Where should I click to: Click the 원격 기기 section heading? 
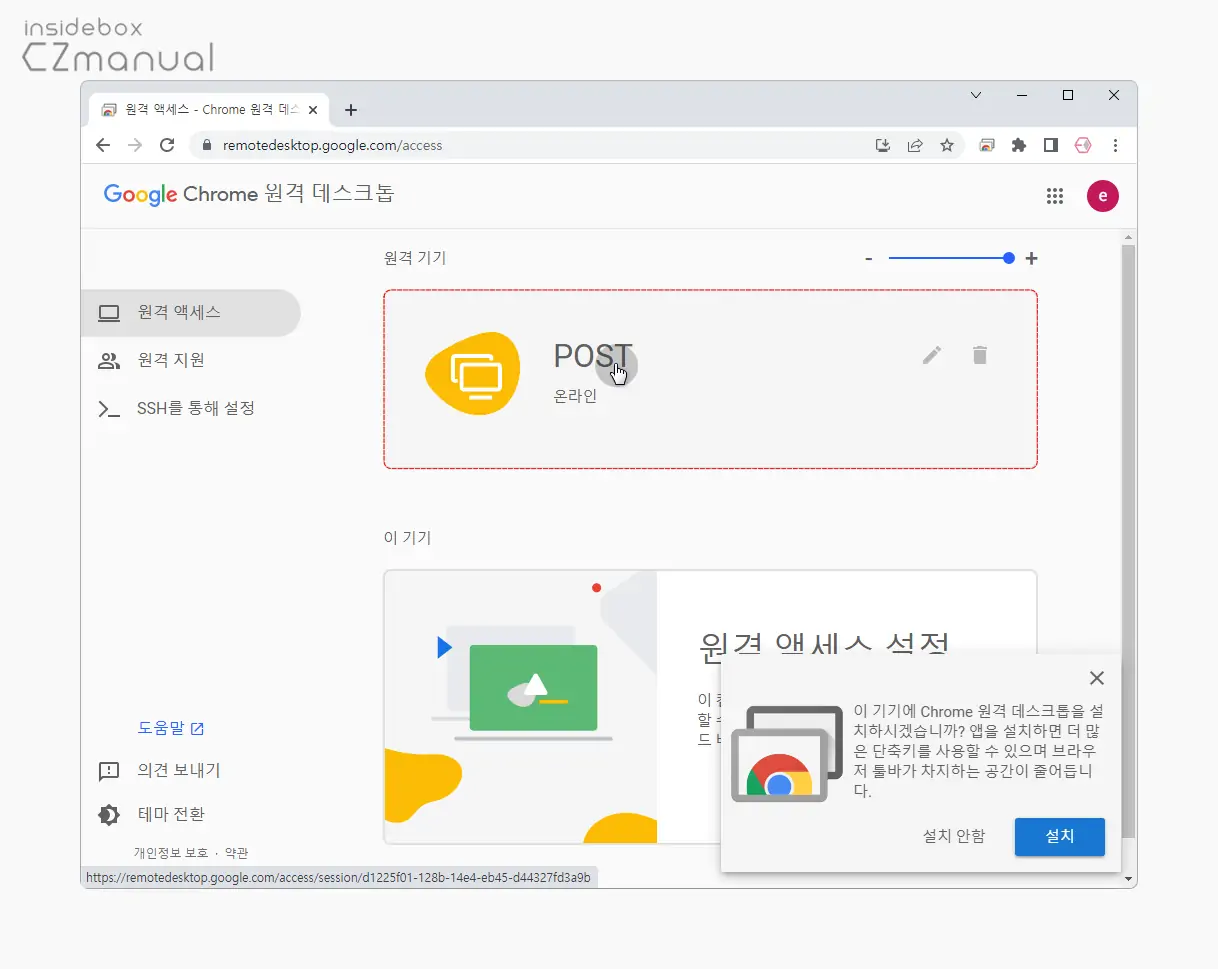pyautogui.click(x=415, y=258)
